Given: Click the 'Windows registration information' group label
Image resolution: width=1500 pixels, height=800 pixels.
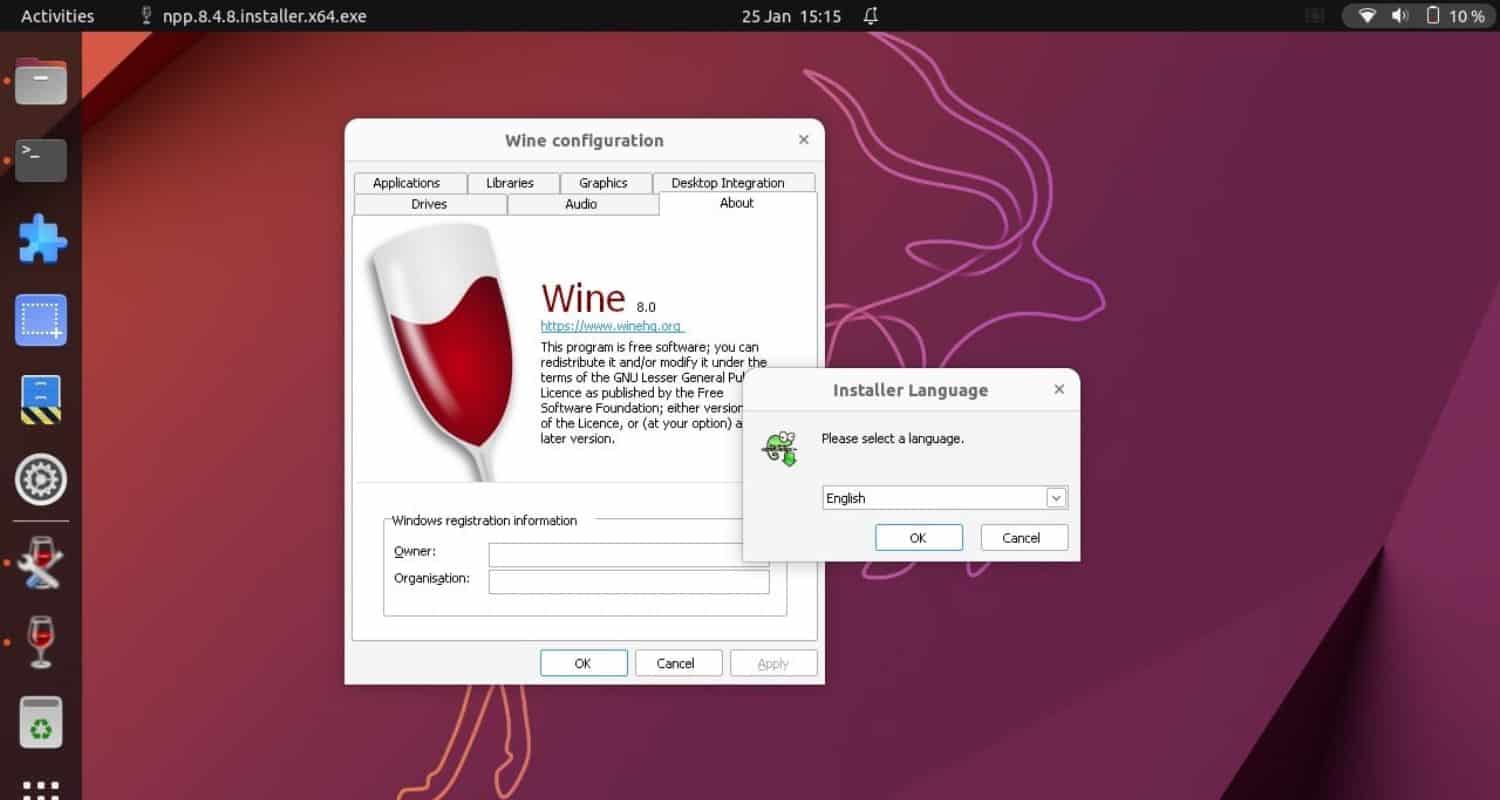Looking at the screenshot, I should pos(484,520).
